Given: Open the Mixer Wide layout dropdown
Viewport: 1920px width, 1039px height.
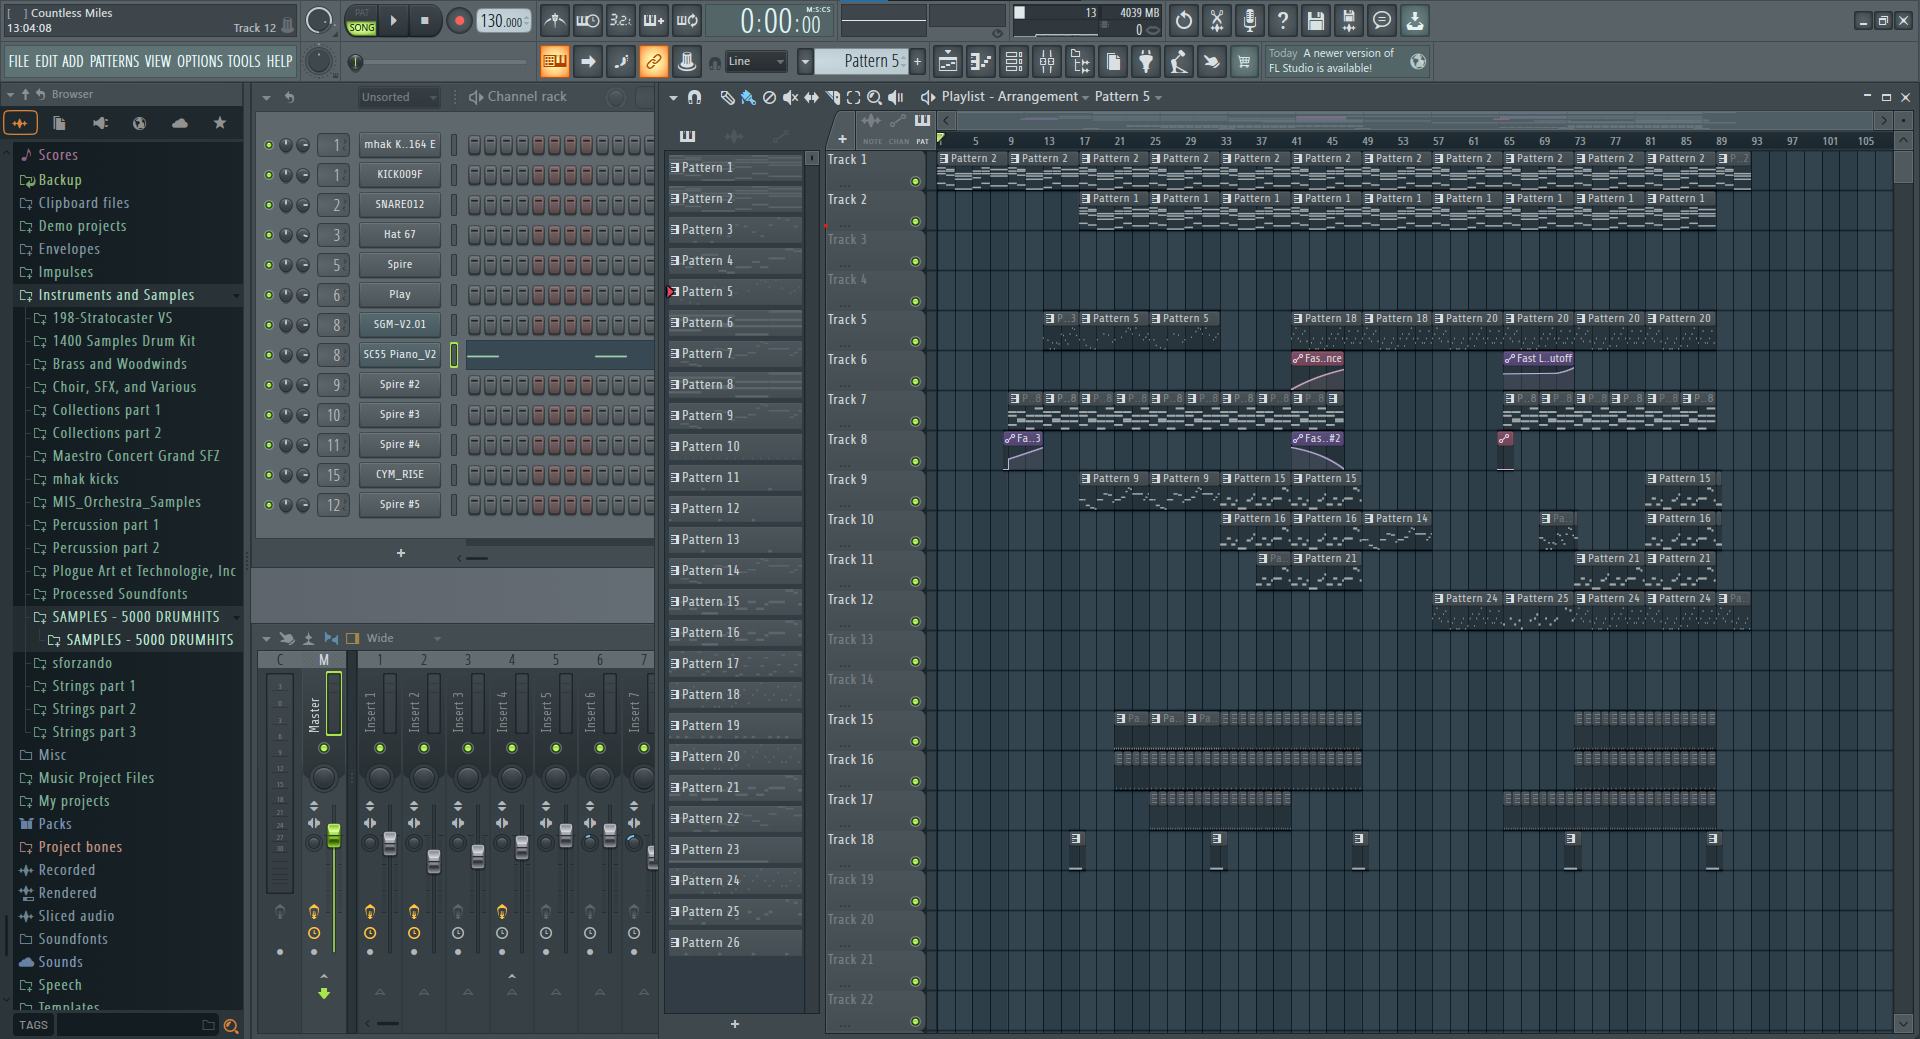Looking at the screenshot, I should (x=403, y=638).
